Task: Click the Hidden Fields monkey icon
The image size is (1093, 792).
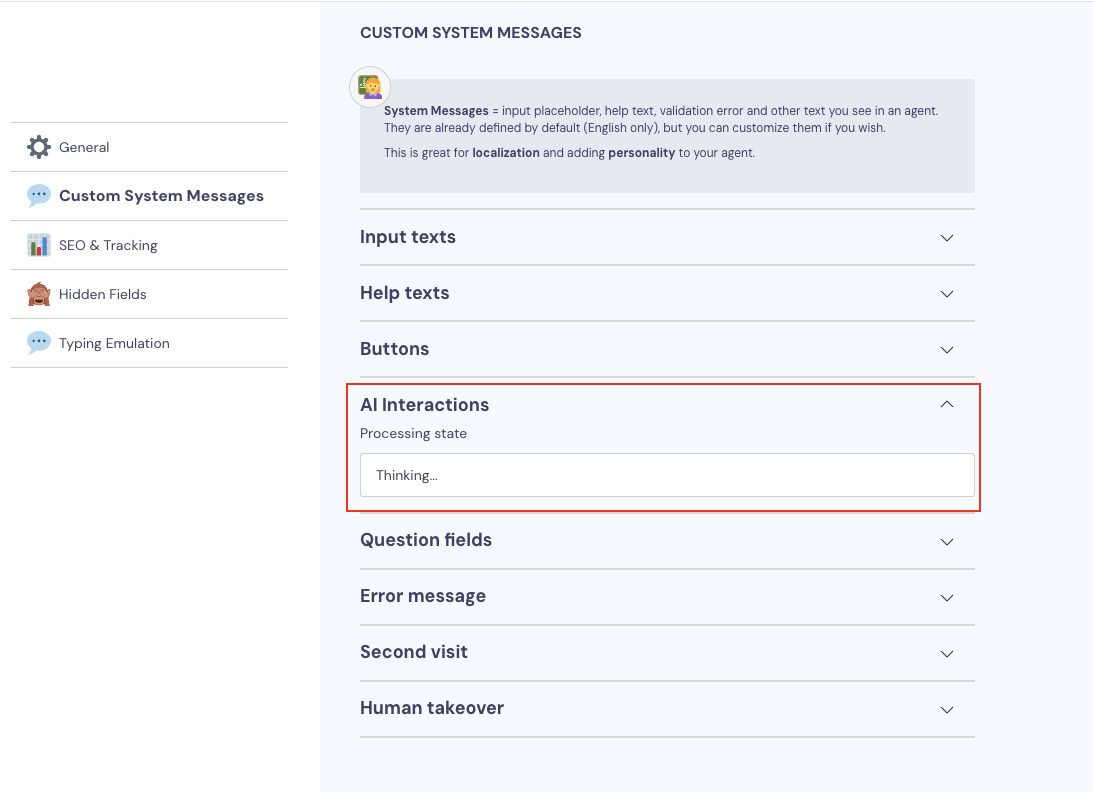Action: coord(39,294)
